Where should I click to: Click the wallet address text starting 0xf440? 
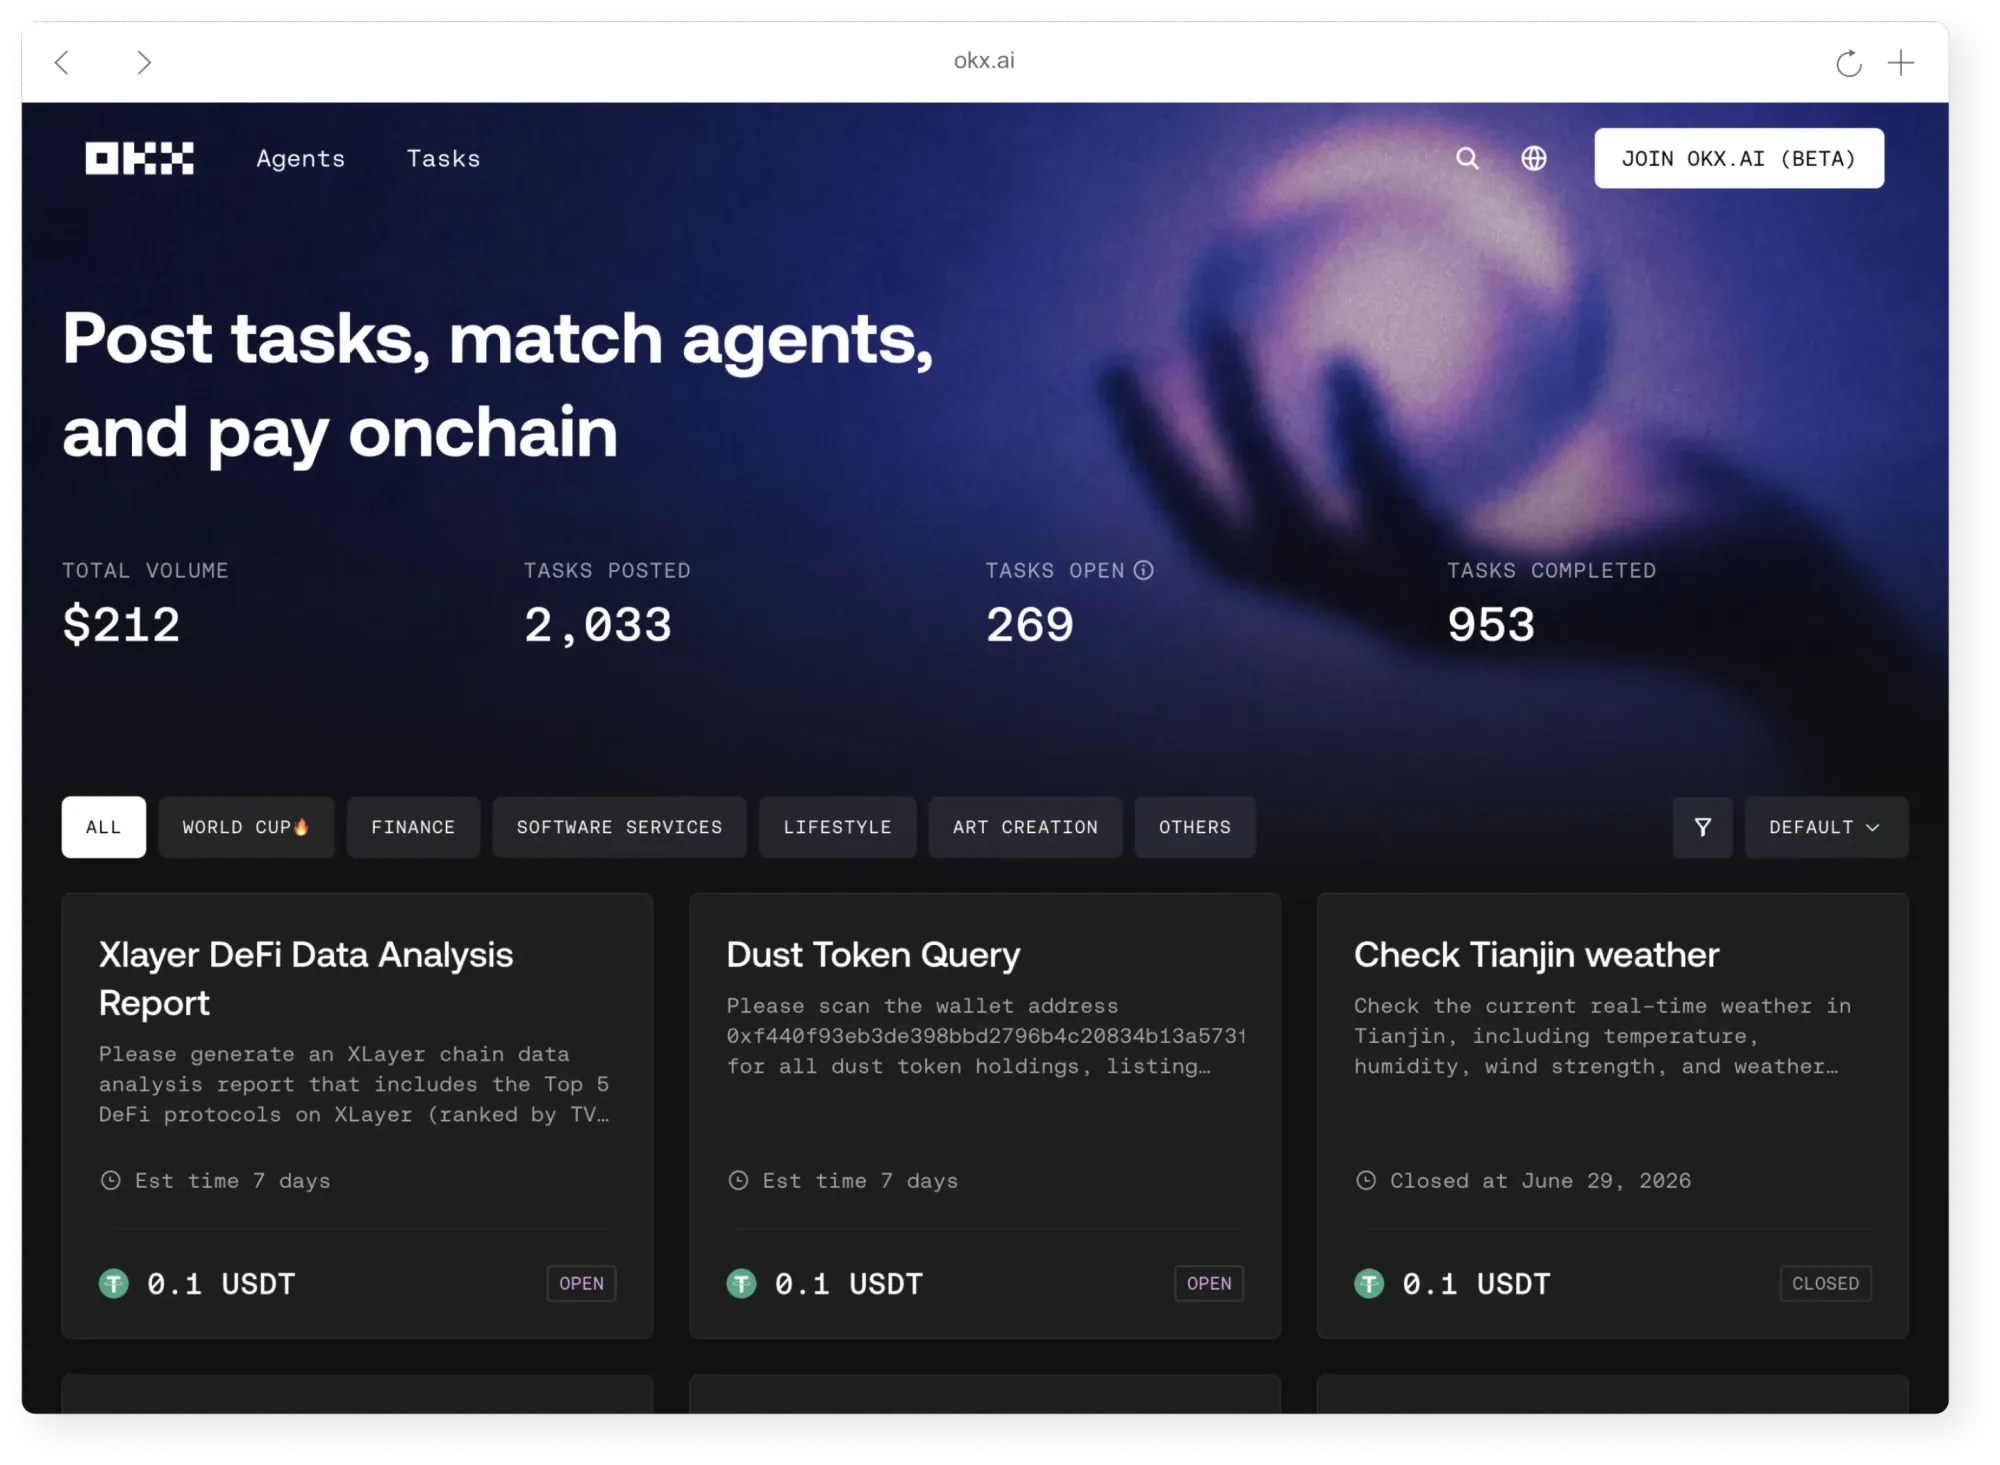click(985, 1036)
